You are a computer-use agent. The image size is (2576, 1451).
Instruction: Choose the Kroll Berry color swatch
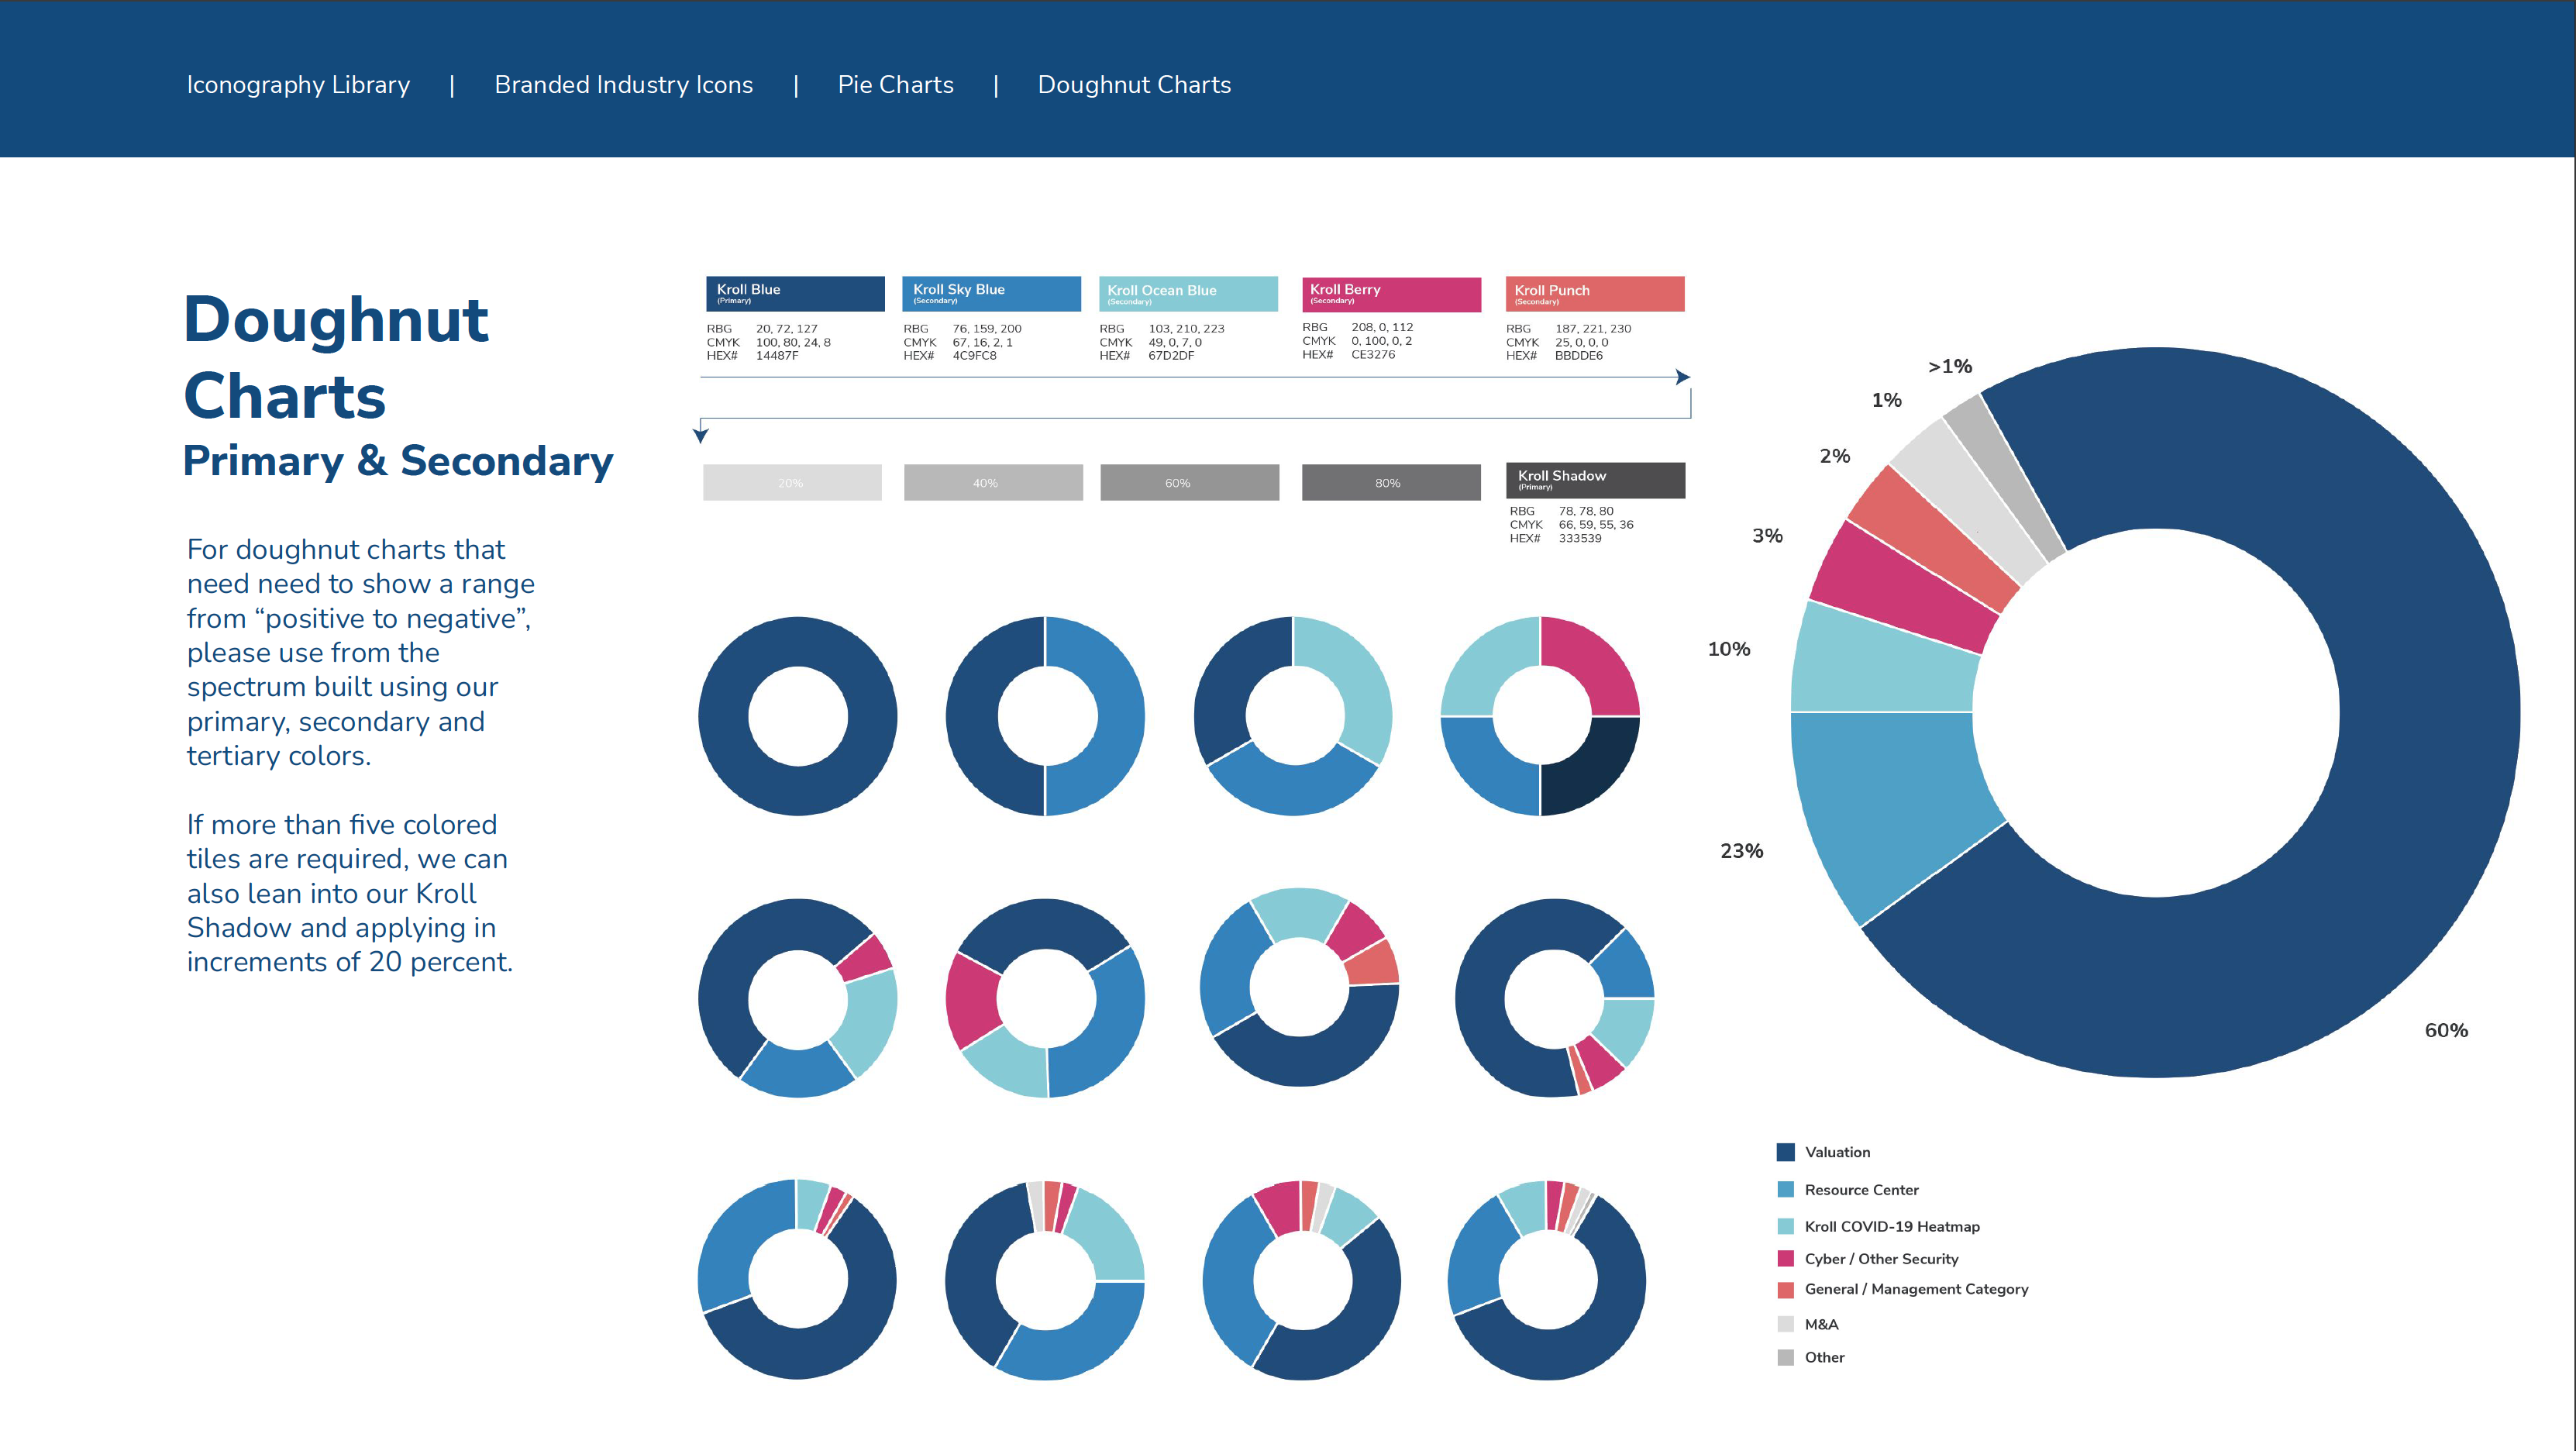click(1391, 294)
